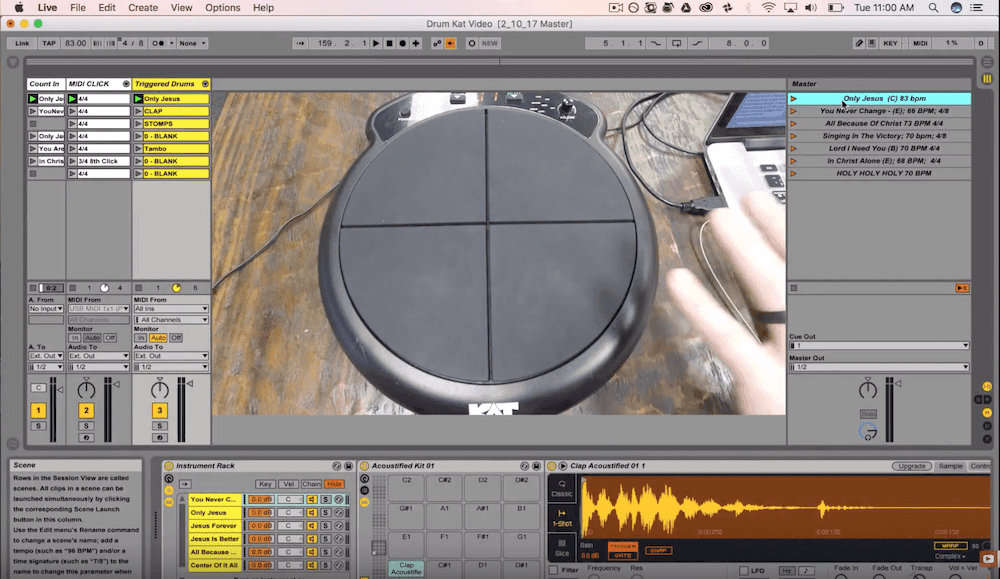1000x579 pixels.
Task: Click the Session Record circle button
Action: click(x=472, y=43)
